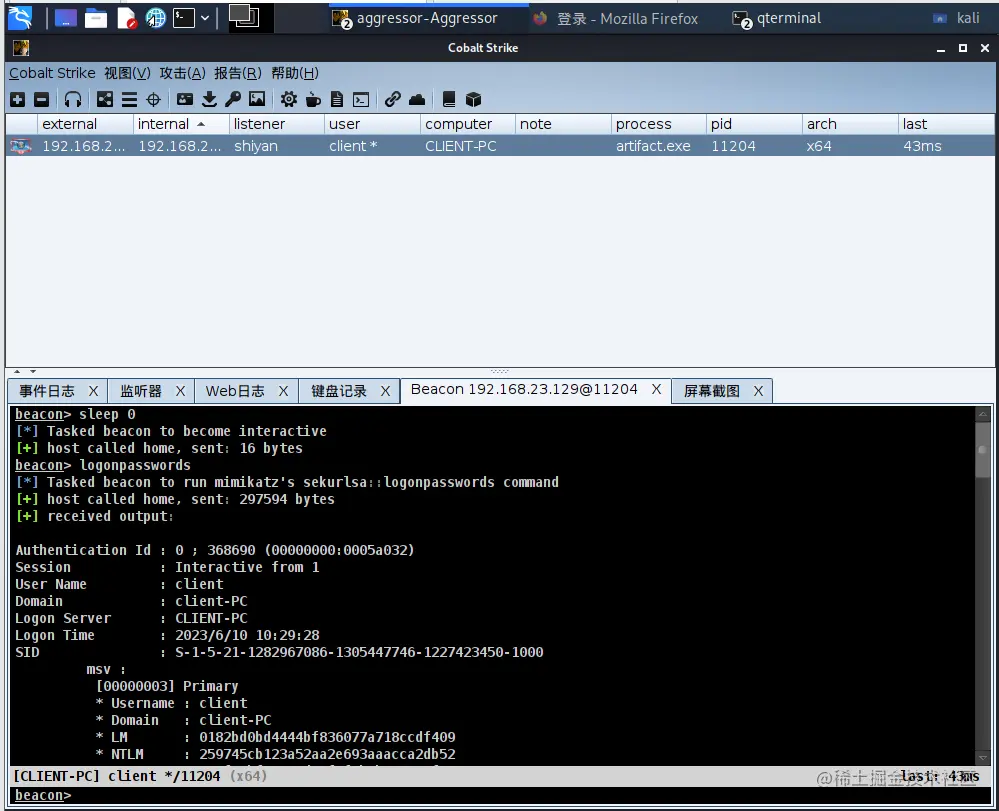Show desktop via the purple panel icon
Screen dimensions: 999x811
click(66, 18)
